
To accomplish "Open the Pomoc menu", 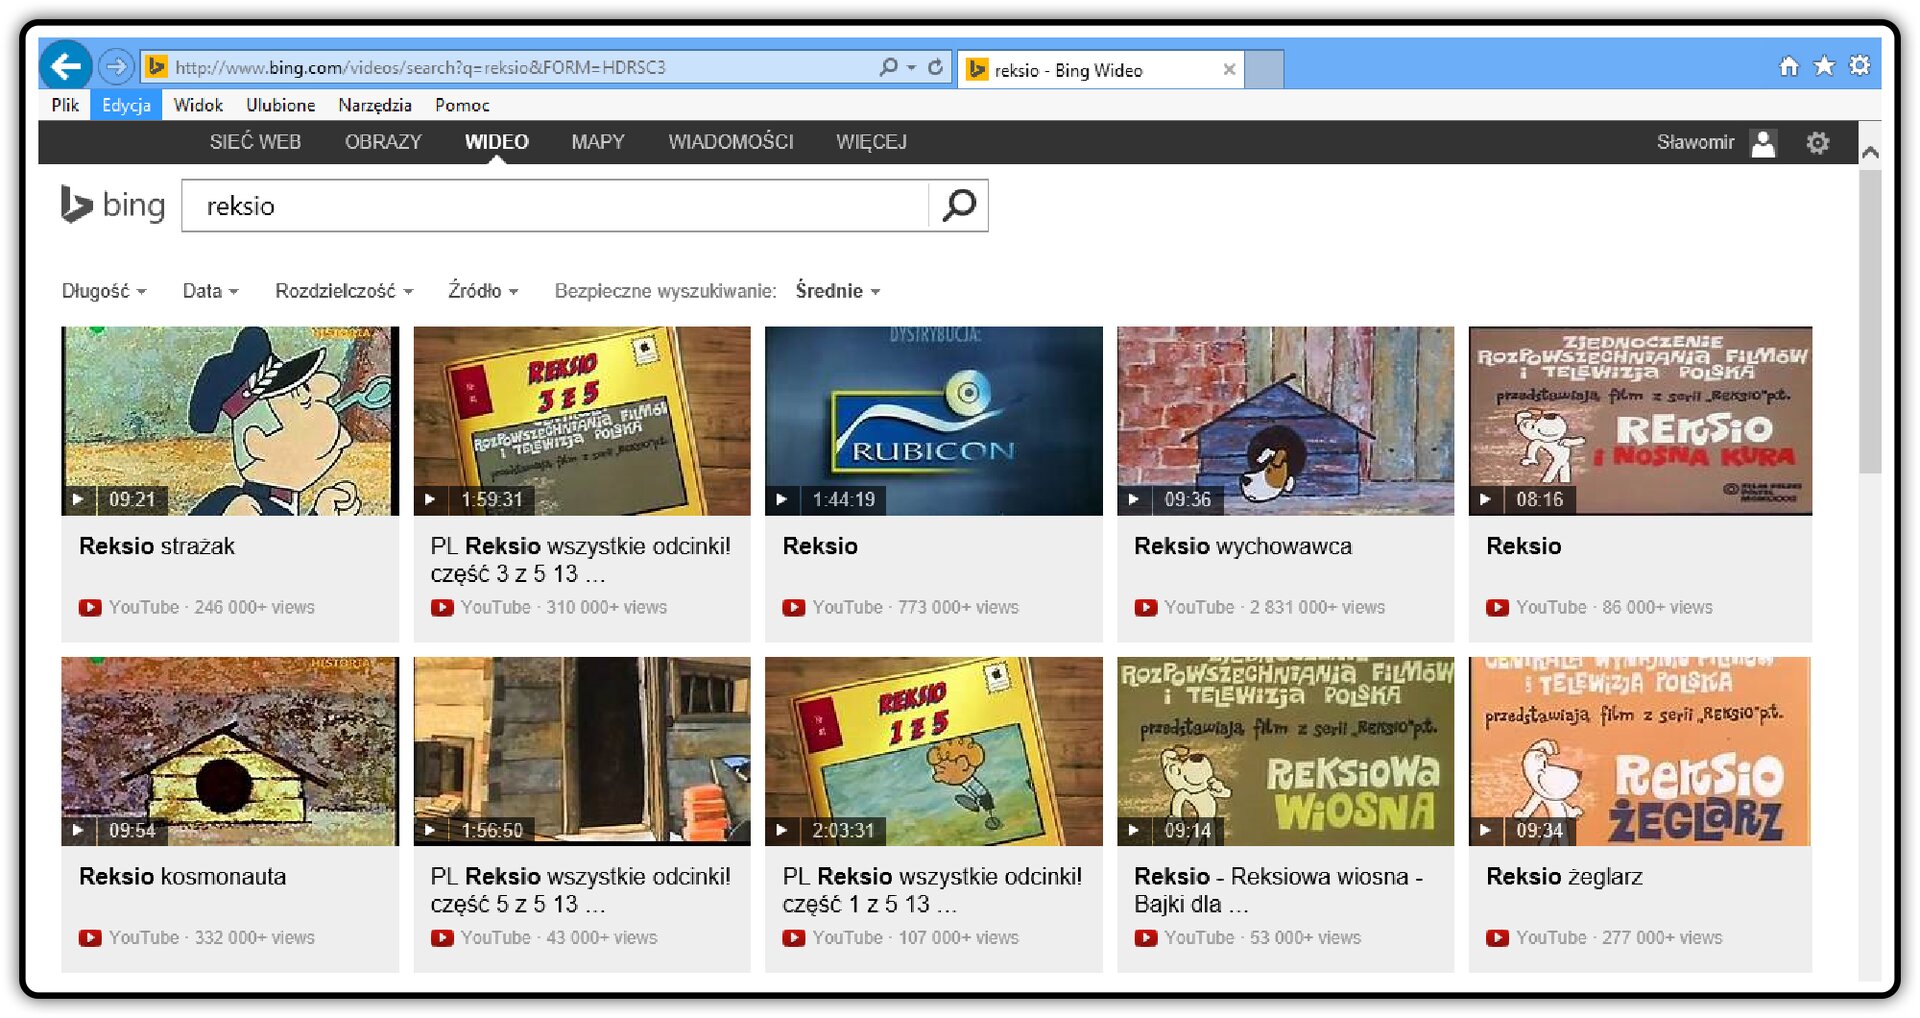I will pyautogui.click(x=462, y=105).
